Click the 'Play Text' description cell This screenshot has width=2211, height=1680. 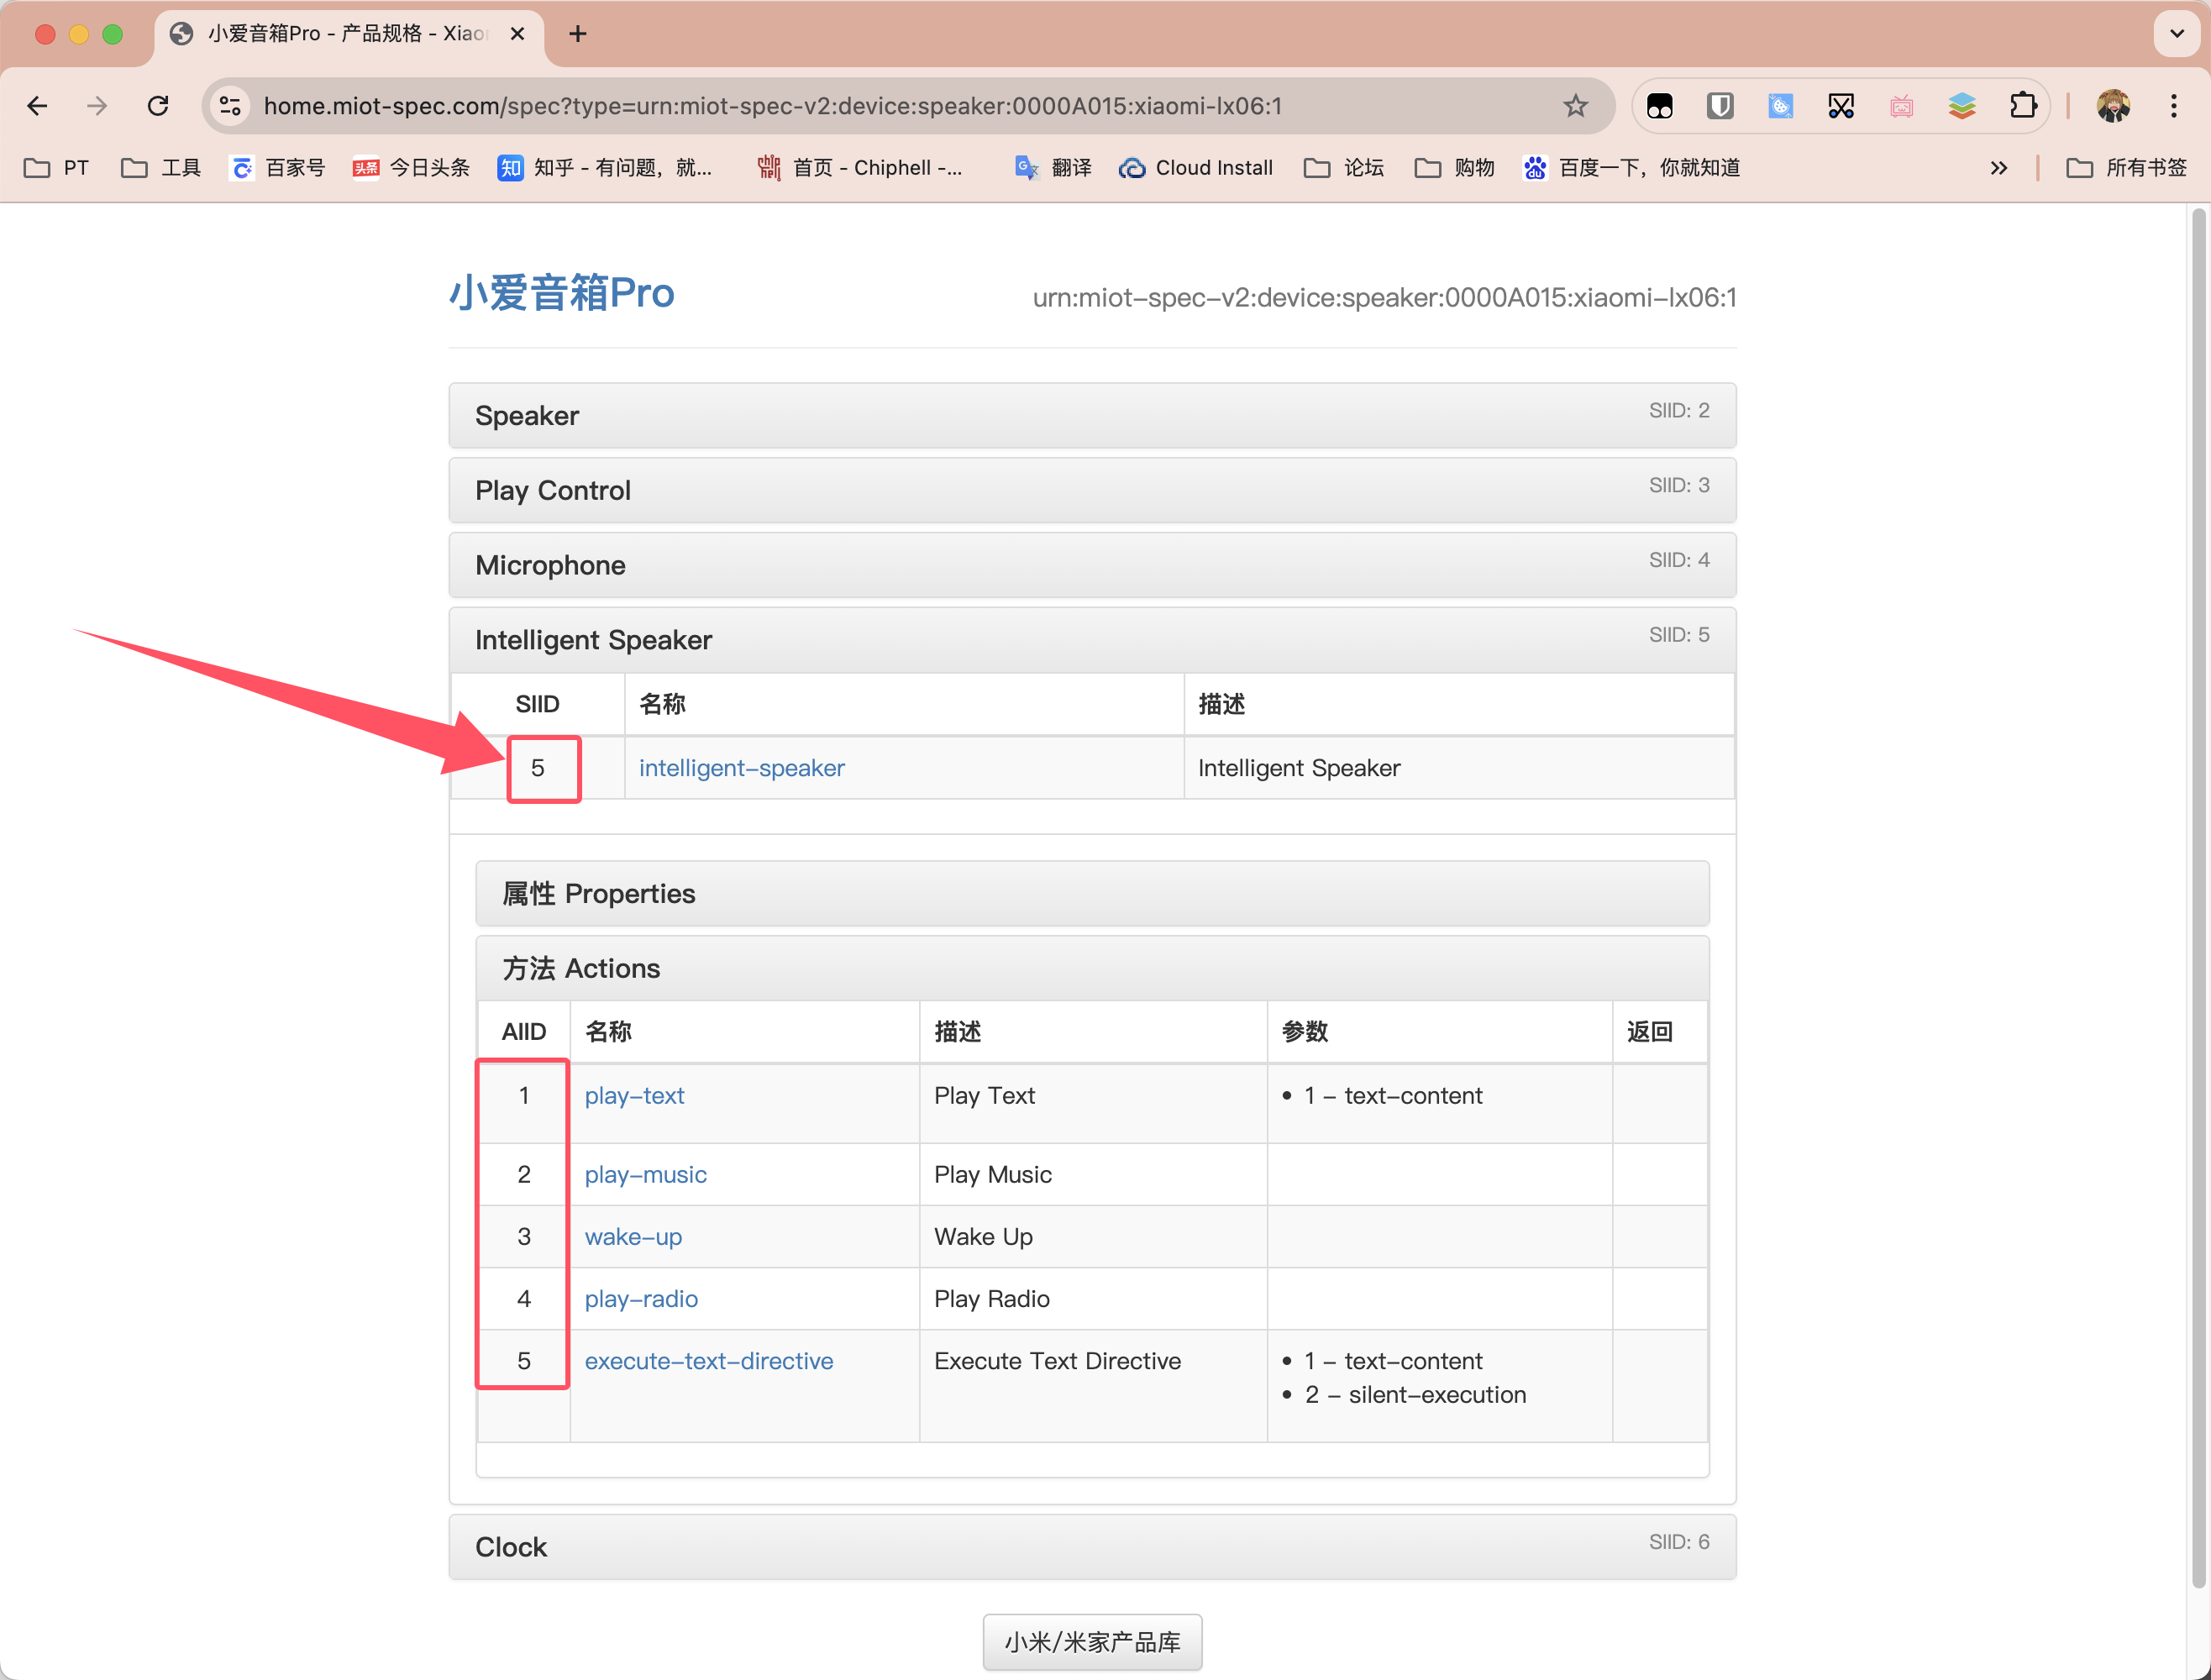point(1092,1104)
